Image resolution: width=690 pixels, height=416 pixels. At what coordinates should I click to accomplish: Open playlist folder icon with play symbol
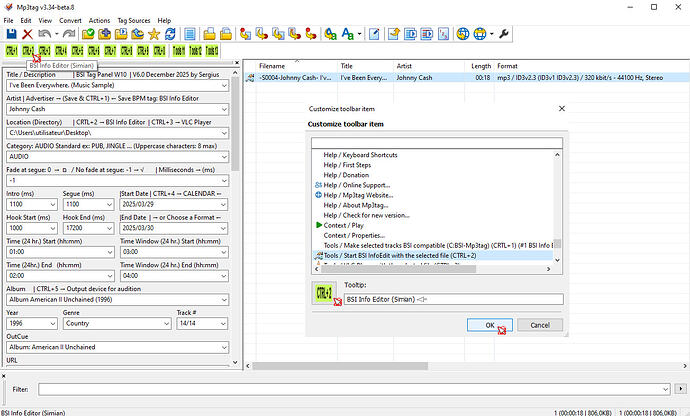coord(121,34)
